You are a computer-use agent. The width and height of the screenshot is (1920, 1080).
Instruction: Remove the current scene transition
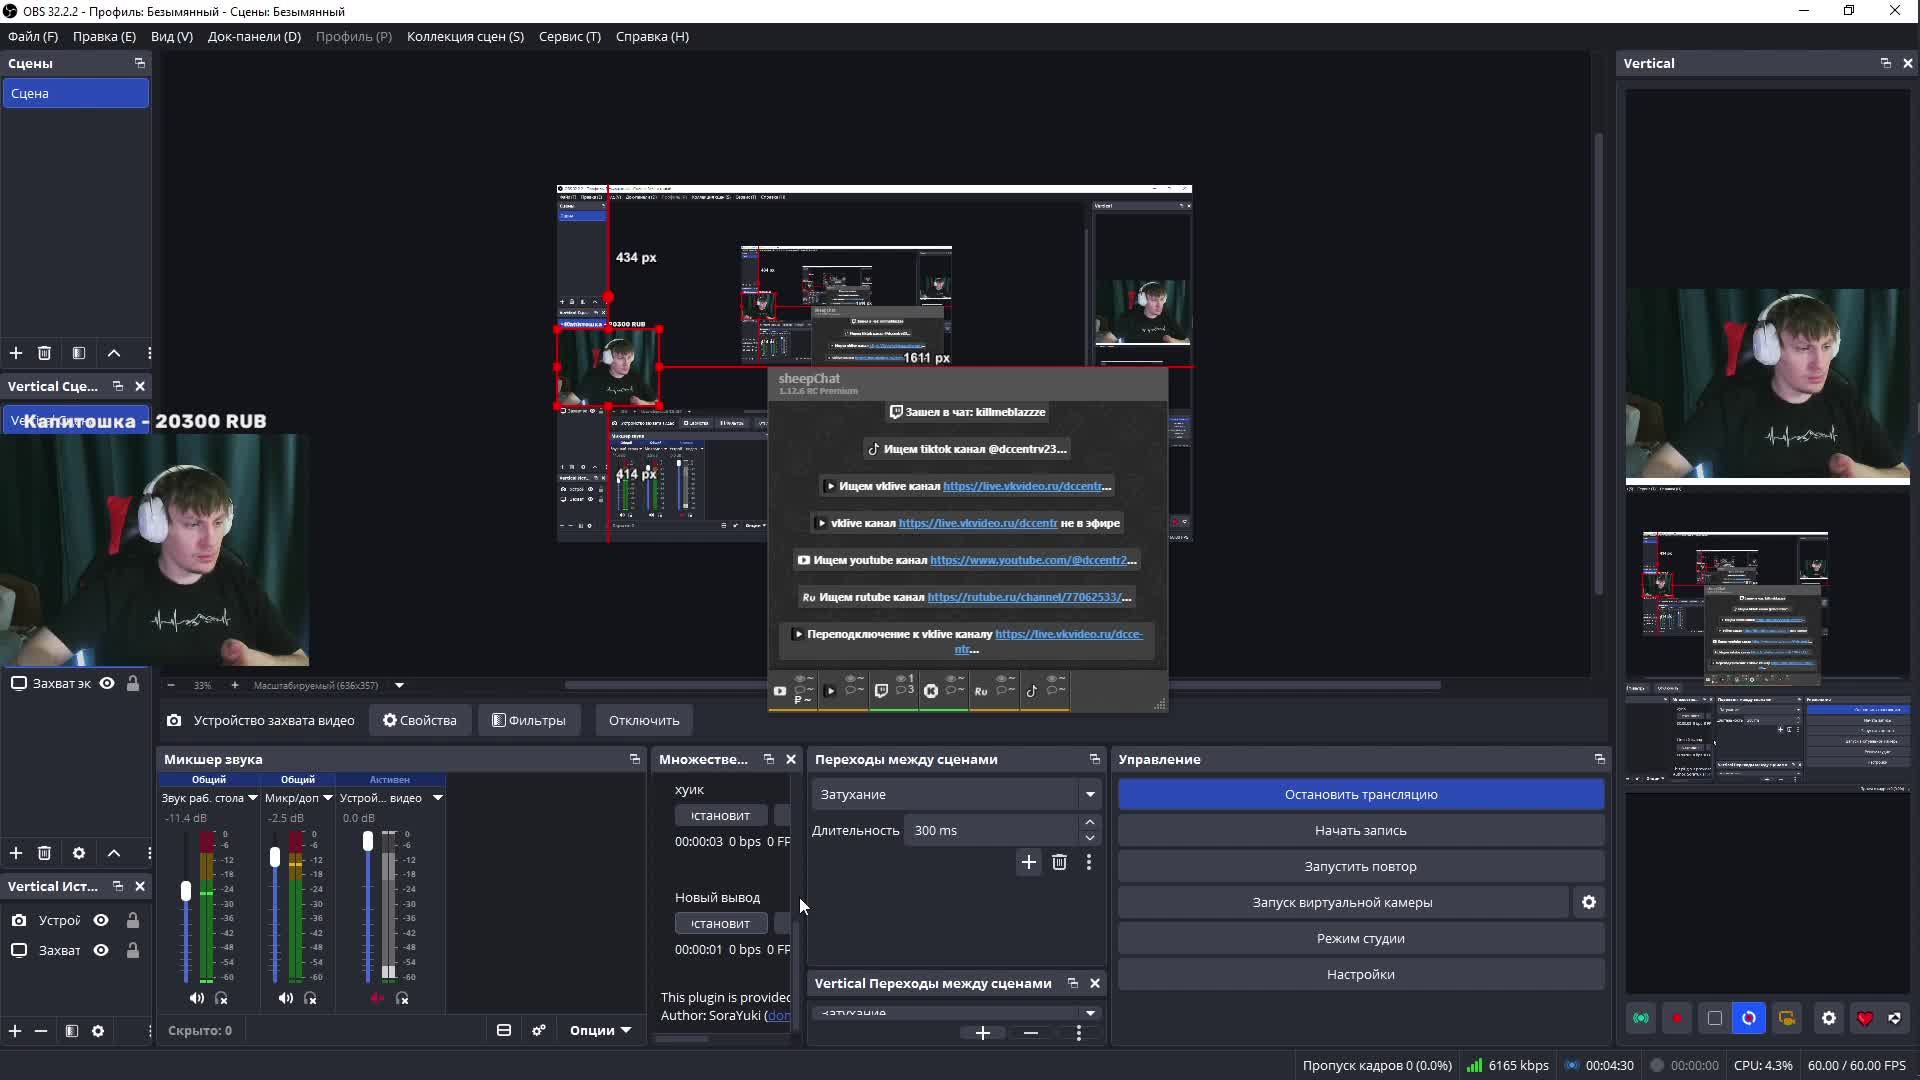click(x=1059, y=862)
